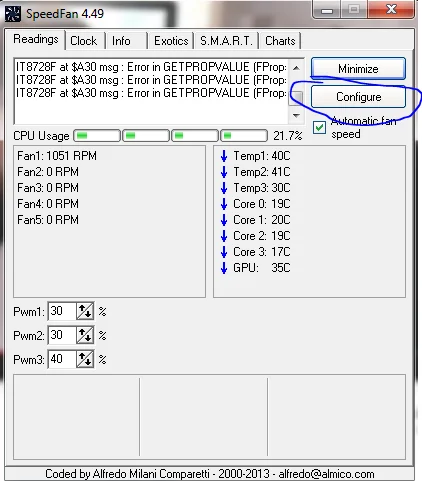The image size is (422, 481).
Task: Click the second CPU usage bar
Action: [x=146, y=136]
